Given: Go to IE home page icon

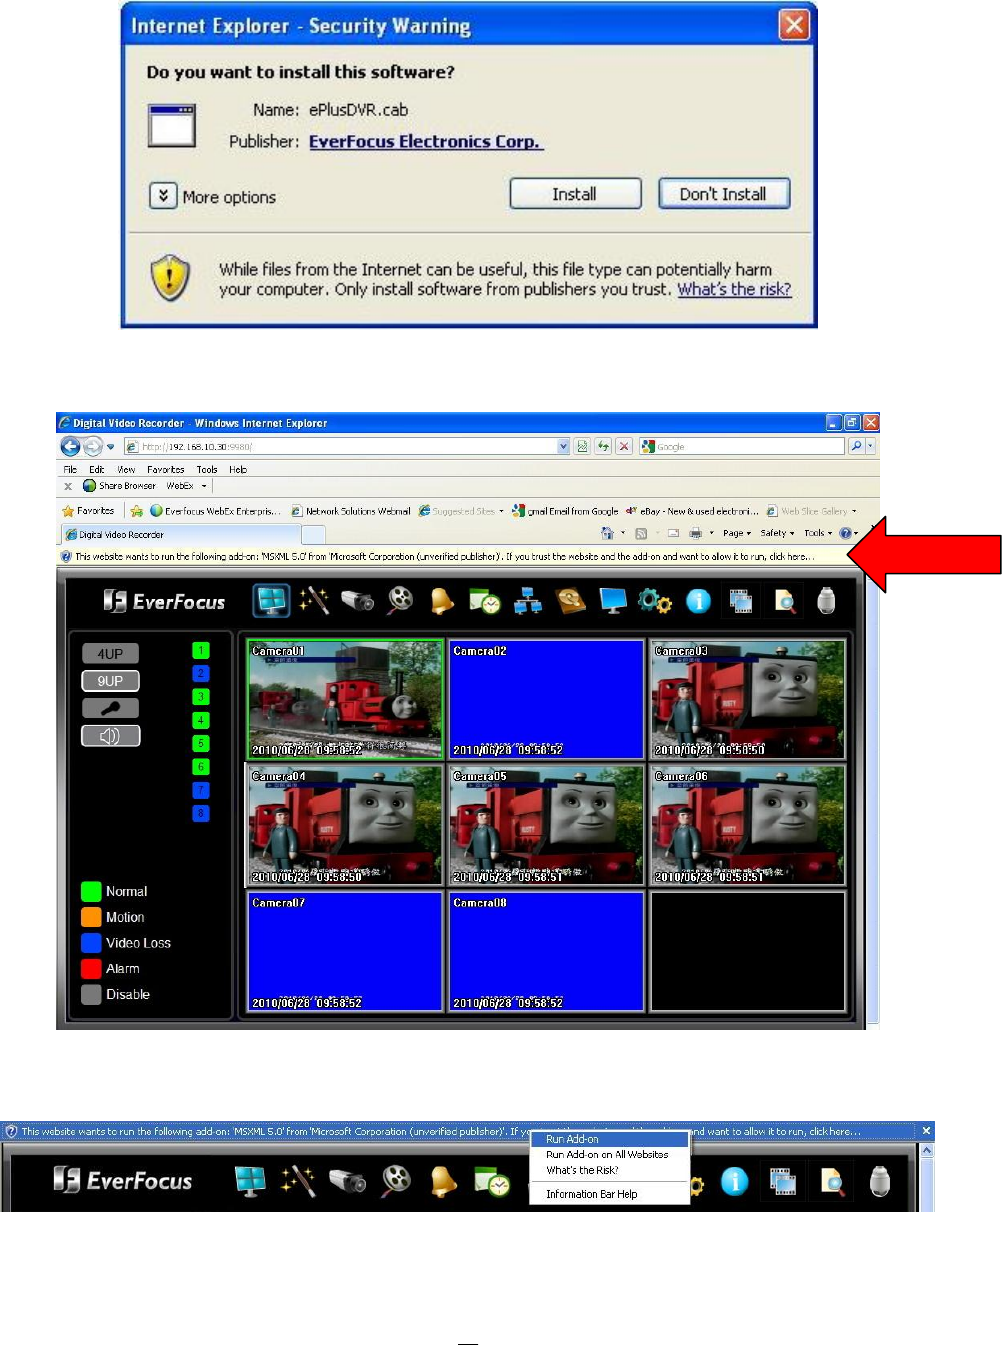Looking at the screenshot, I should coord(607,533).
